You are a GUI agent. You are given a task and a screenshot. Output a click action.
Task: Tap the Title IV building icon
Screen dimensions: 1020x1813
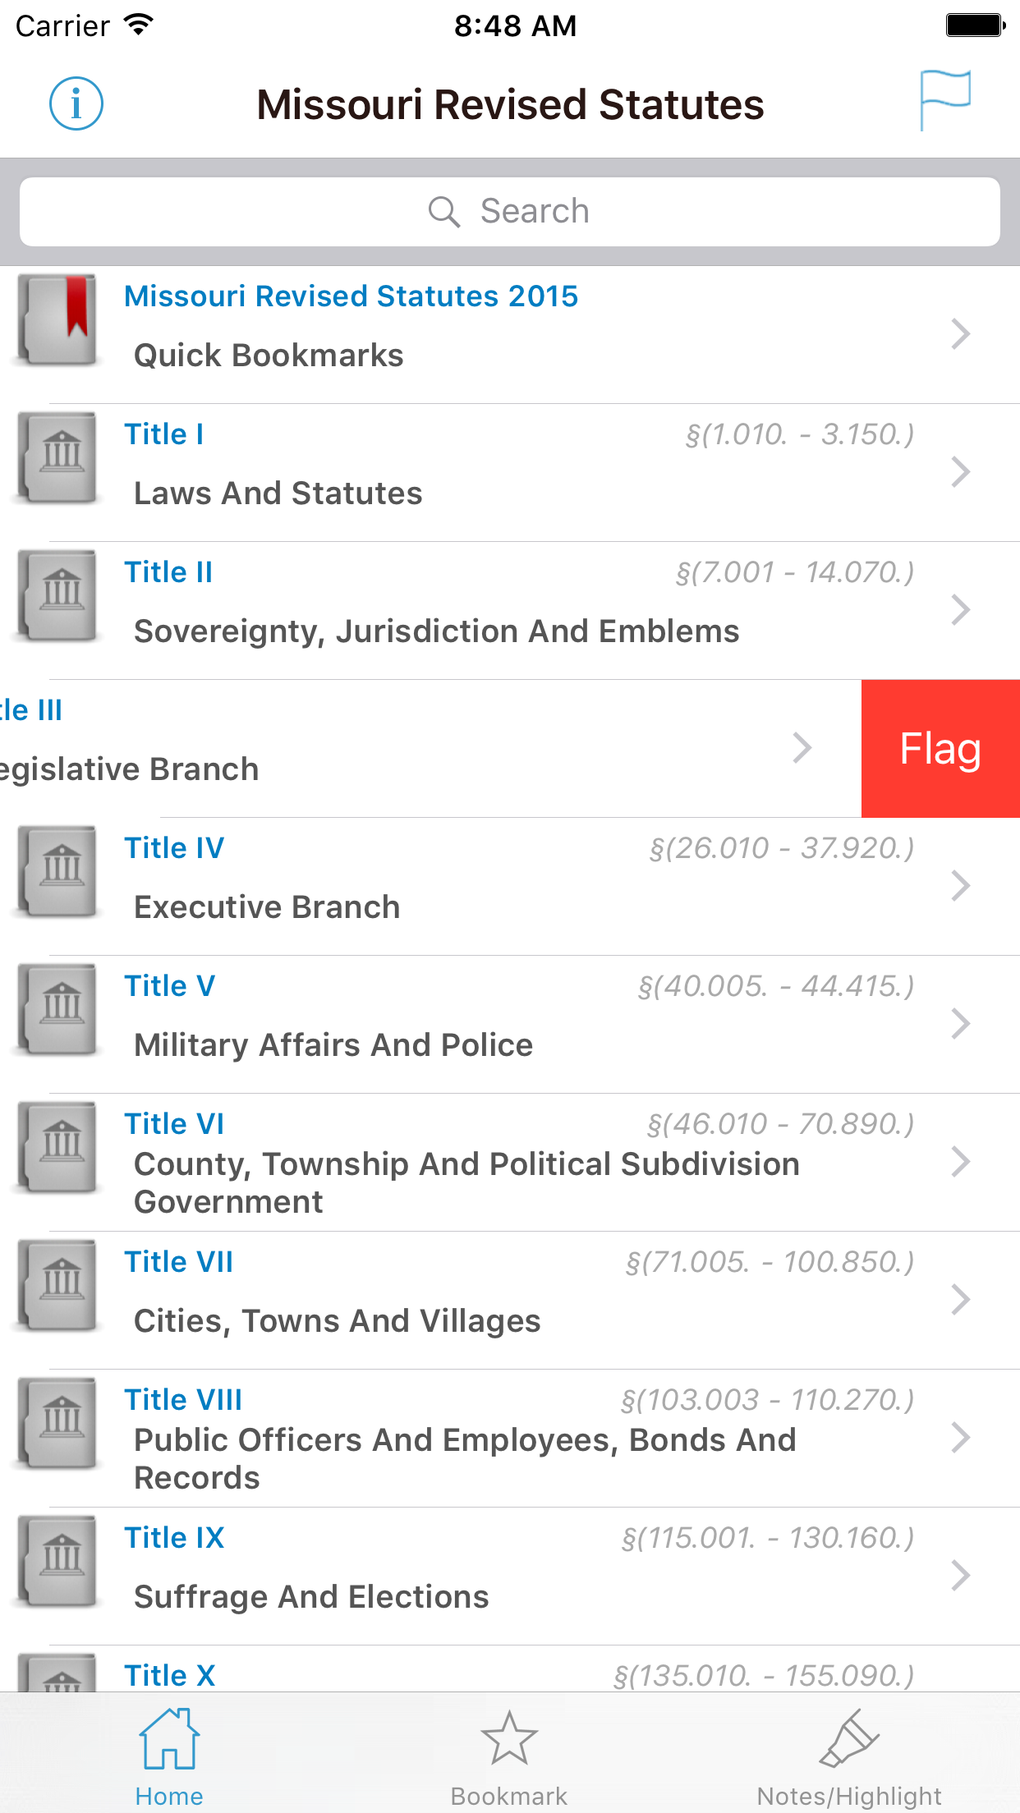pos(59,870)
